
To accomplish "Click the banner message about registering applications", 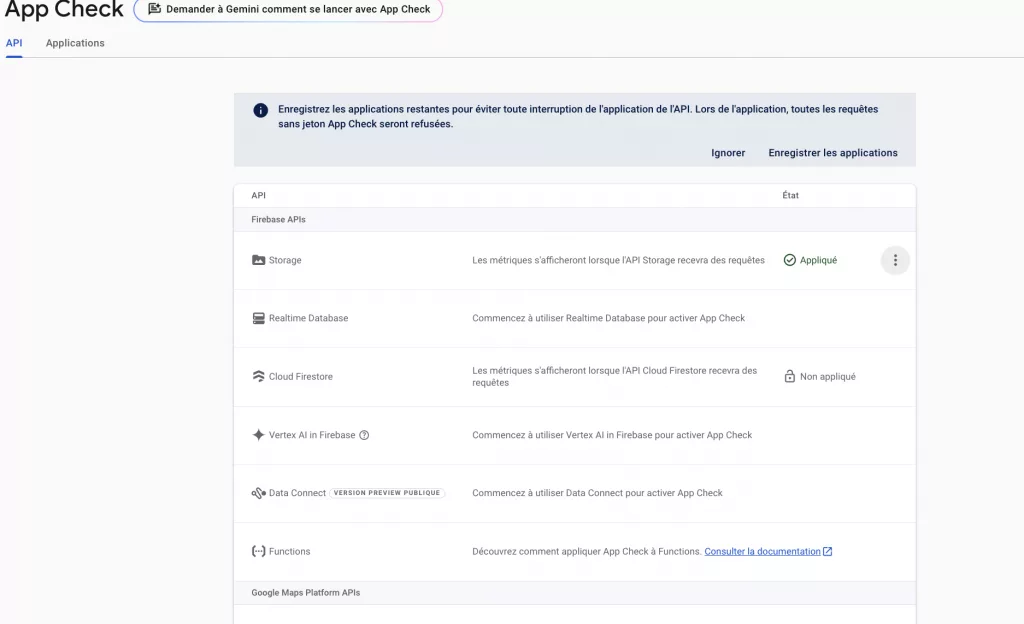I will (578, 116).
